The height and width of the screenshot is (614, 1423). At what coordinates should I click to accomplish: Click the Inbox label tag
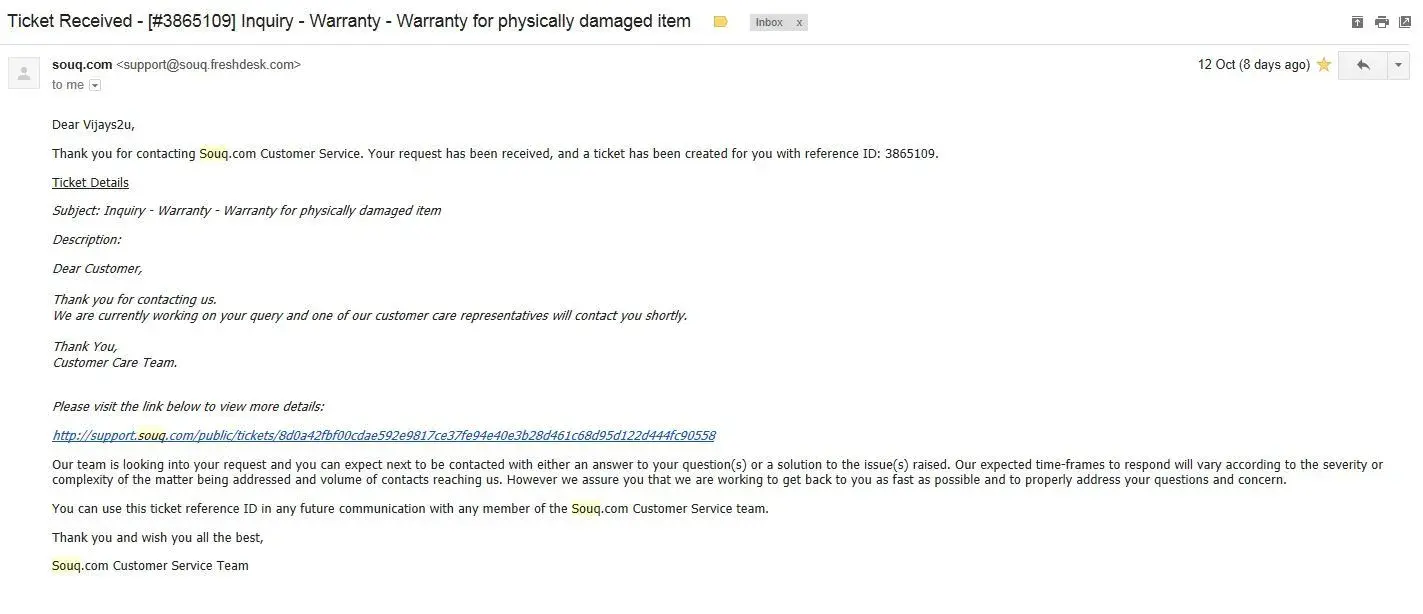click(769, 22)
